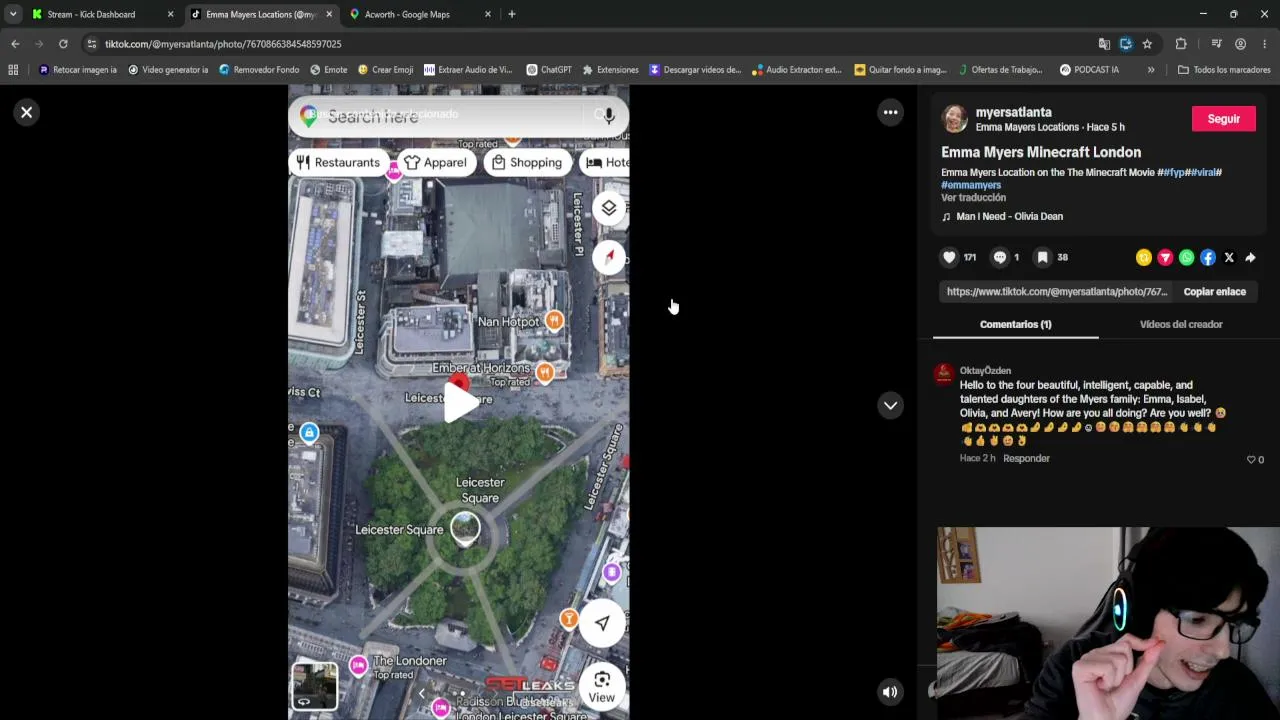The image size is (1280, 720).
Task: Open more share options arrow
Action: [1250, 257]
